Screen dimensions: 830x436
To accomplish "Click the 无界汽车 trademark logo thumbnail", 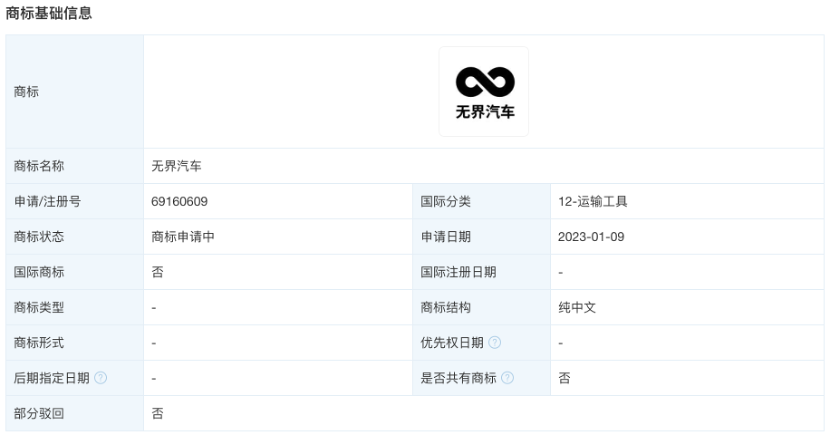I will pos(483,92).
